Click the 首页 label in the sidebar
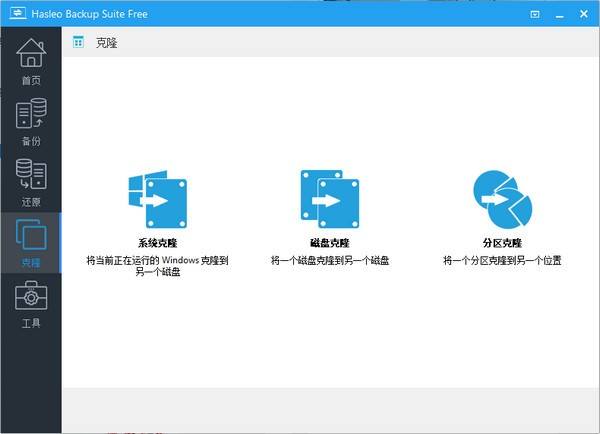Image resolution: width=600 pixels, height=434 pixels. (x=31, y=80)
